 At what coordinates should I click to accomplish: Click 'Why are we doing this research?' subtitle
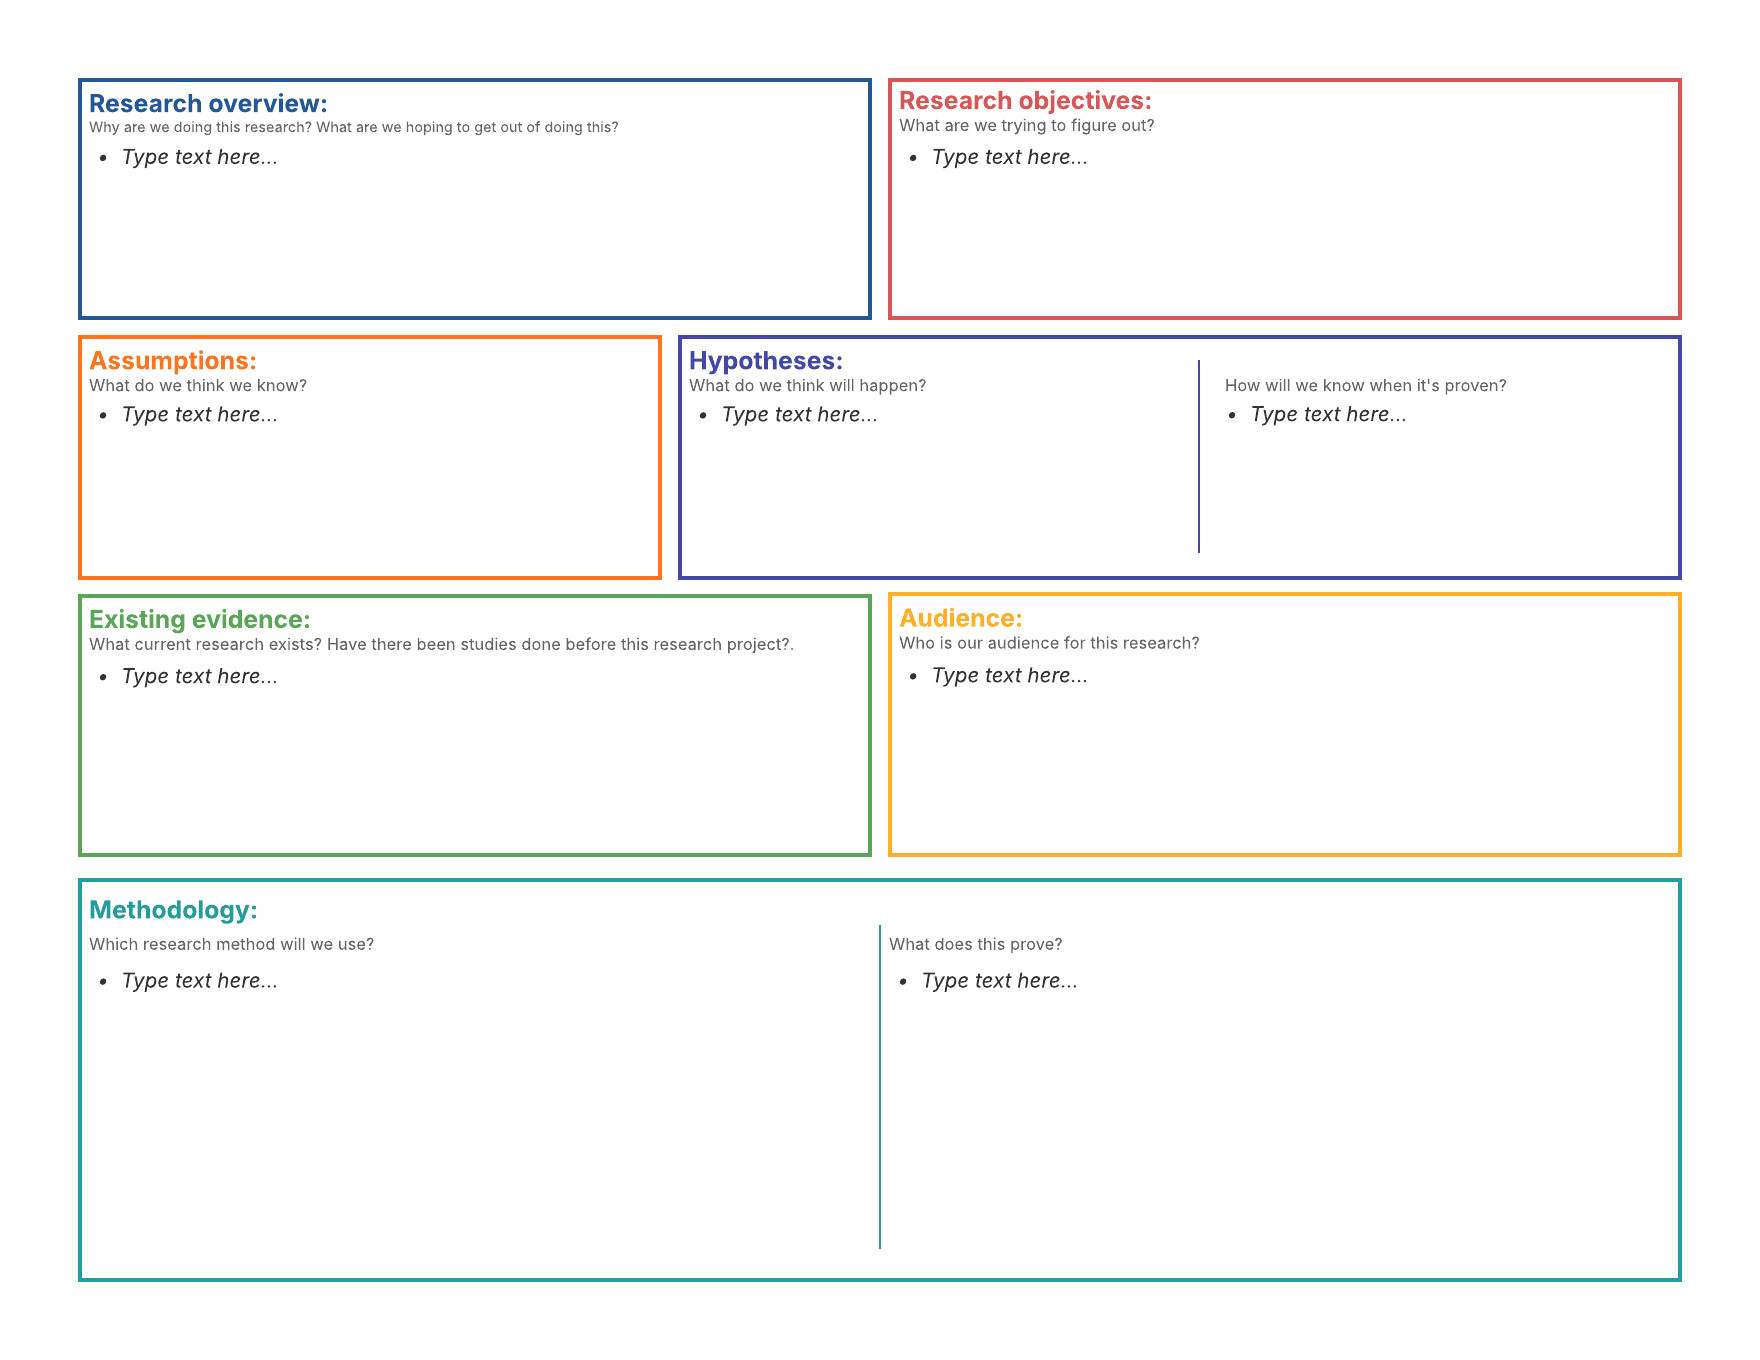[x=200, y=127]
